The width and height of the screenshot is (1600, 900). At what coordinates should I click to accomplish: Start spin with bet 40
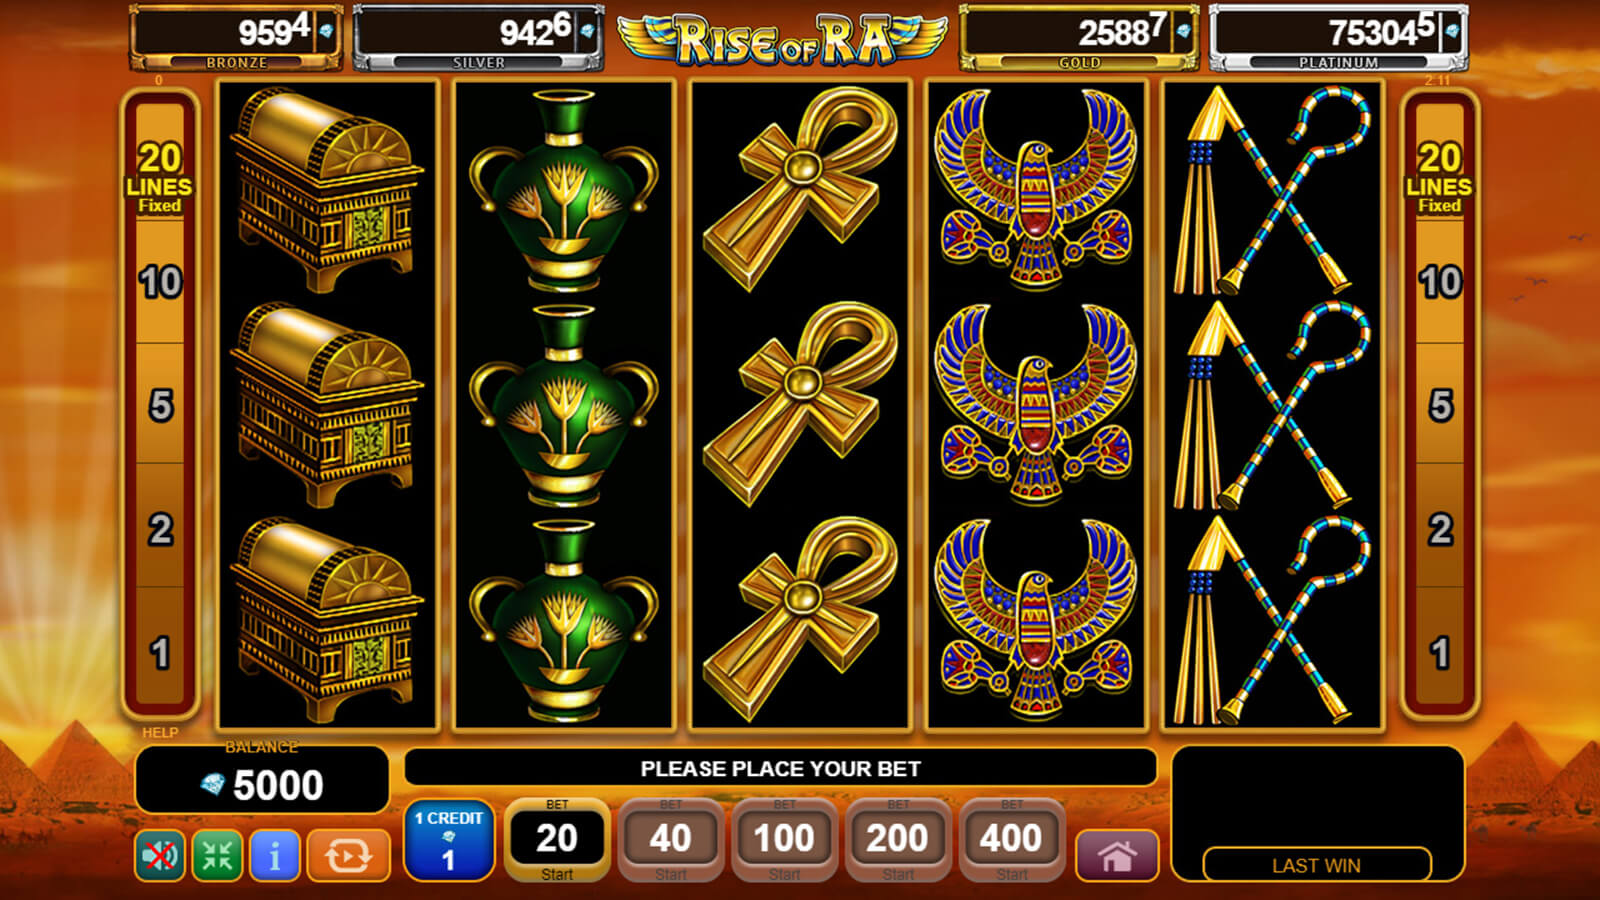671,840
